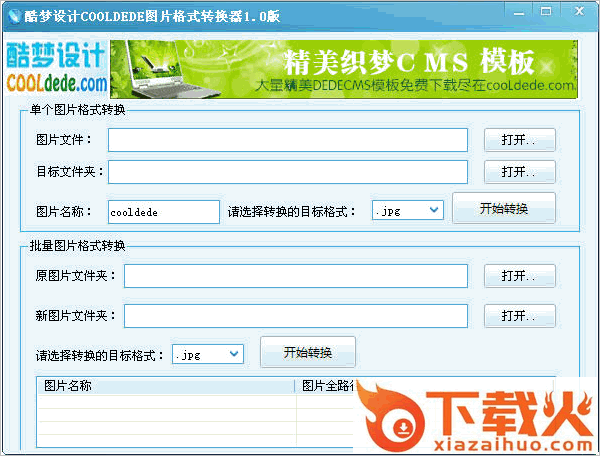Click the 请选择转换的目标格式 label in batch section

(100, 356)
